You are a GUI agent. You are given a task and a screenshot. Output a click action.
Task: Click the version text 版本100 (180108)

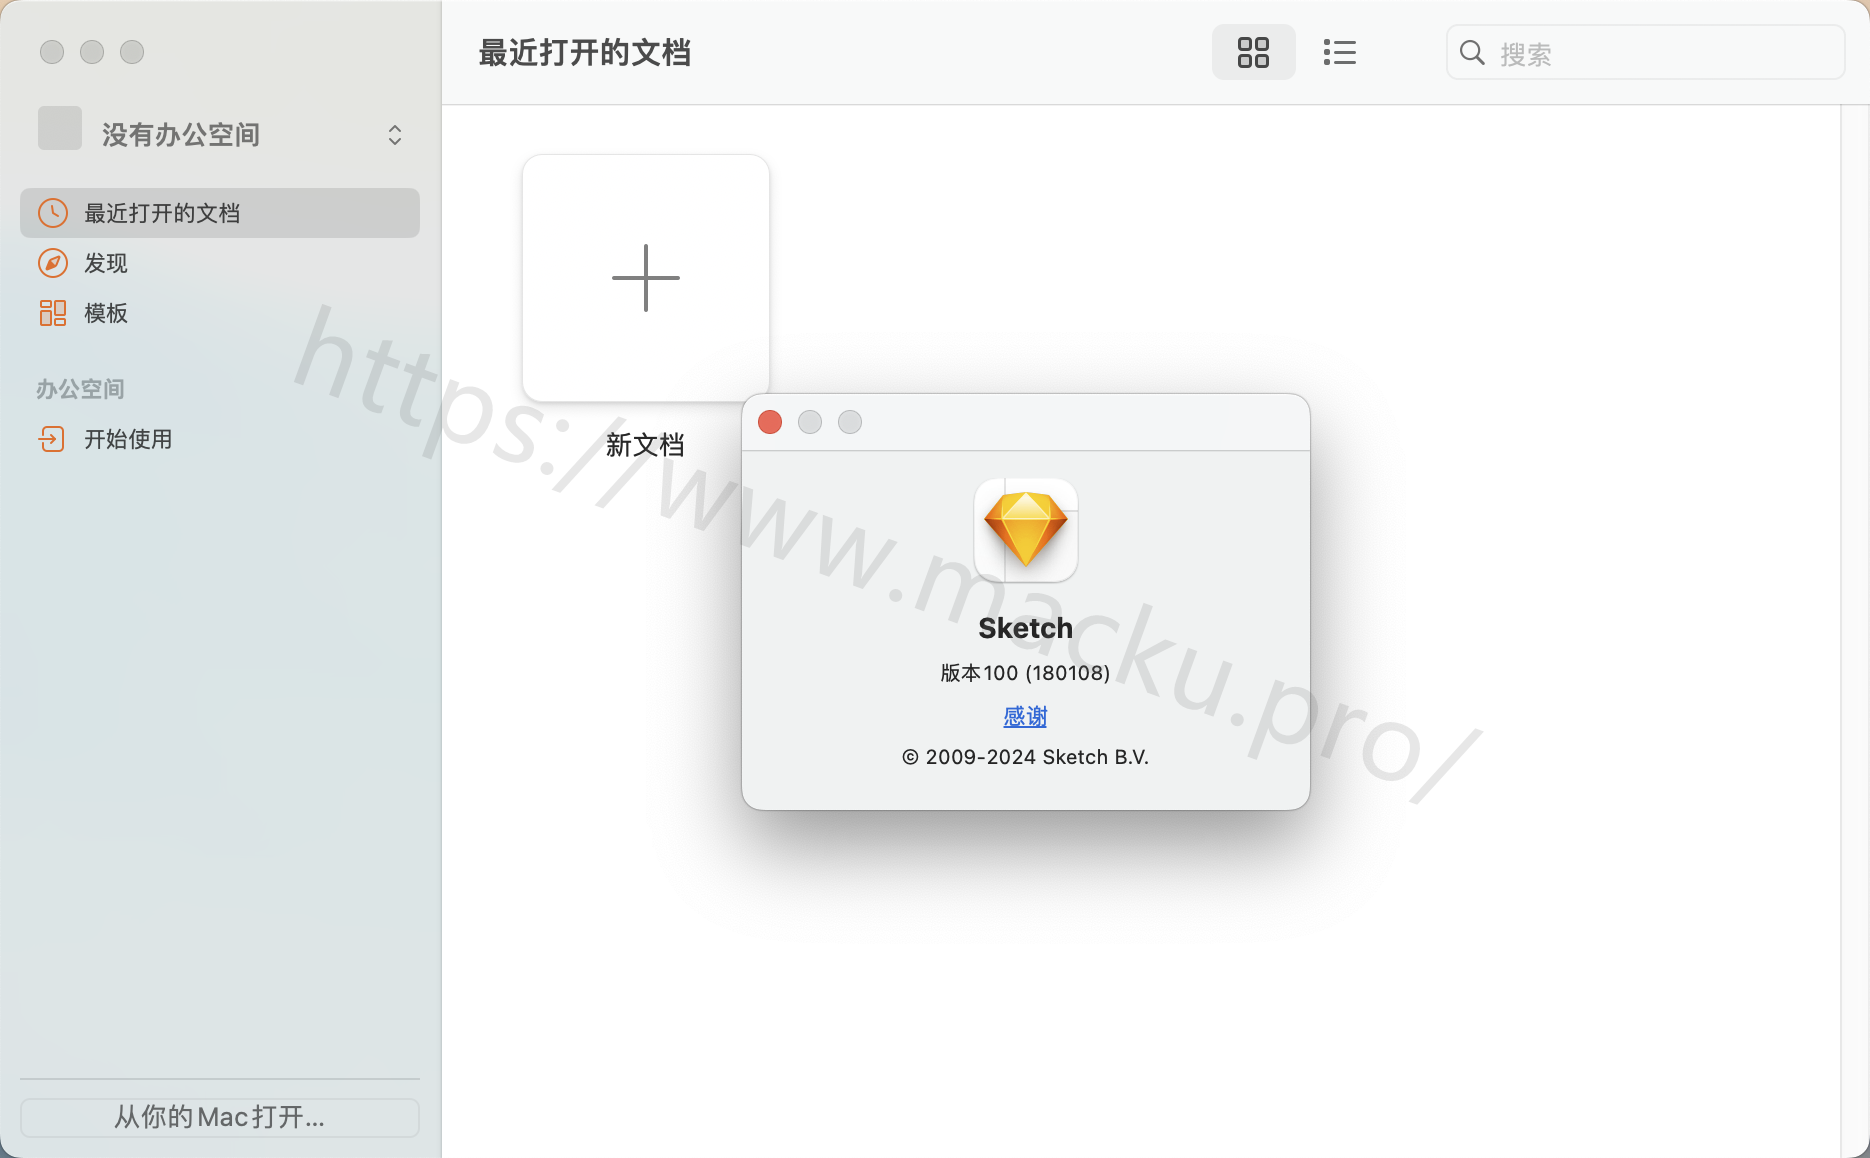pos(1025,673)
